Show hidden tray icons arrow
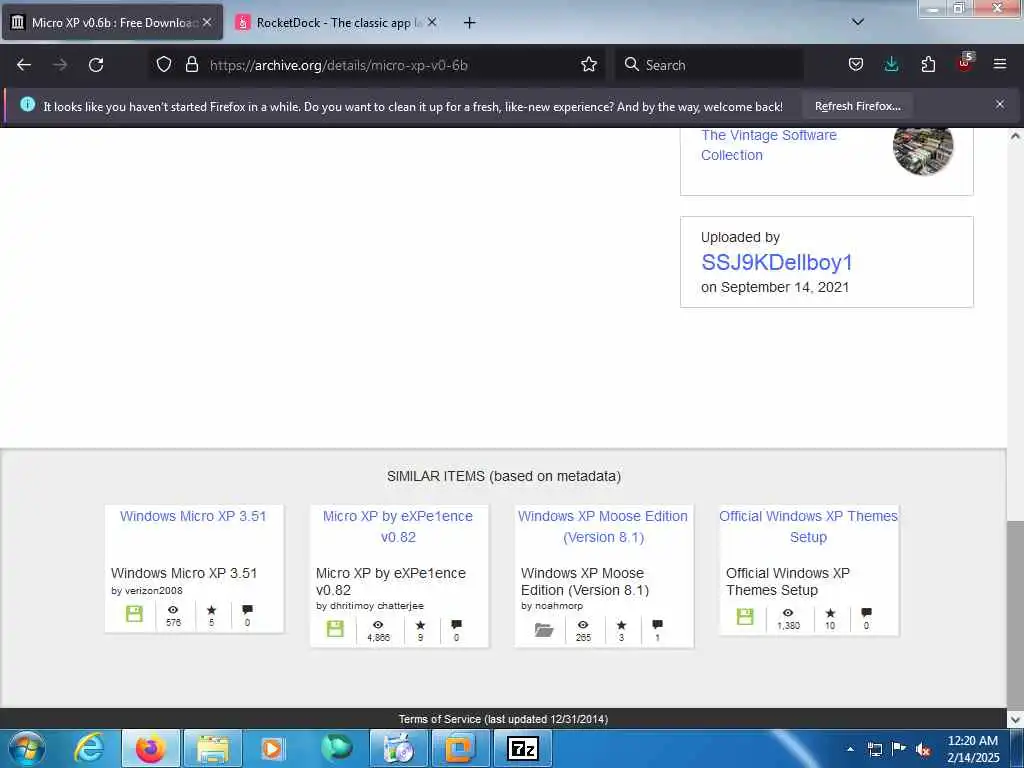Screen dimensions: 1024x768 [850, 748]
